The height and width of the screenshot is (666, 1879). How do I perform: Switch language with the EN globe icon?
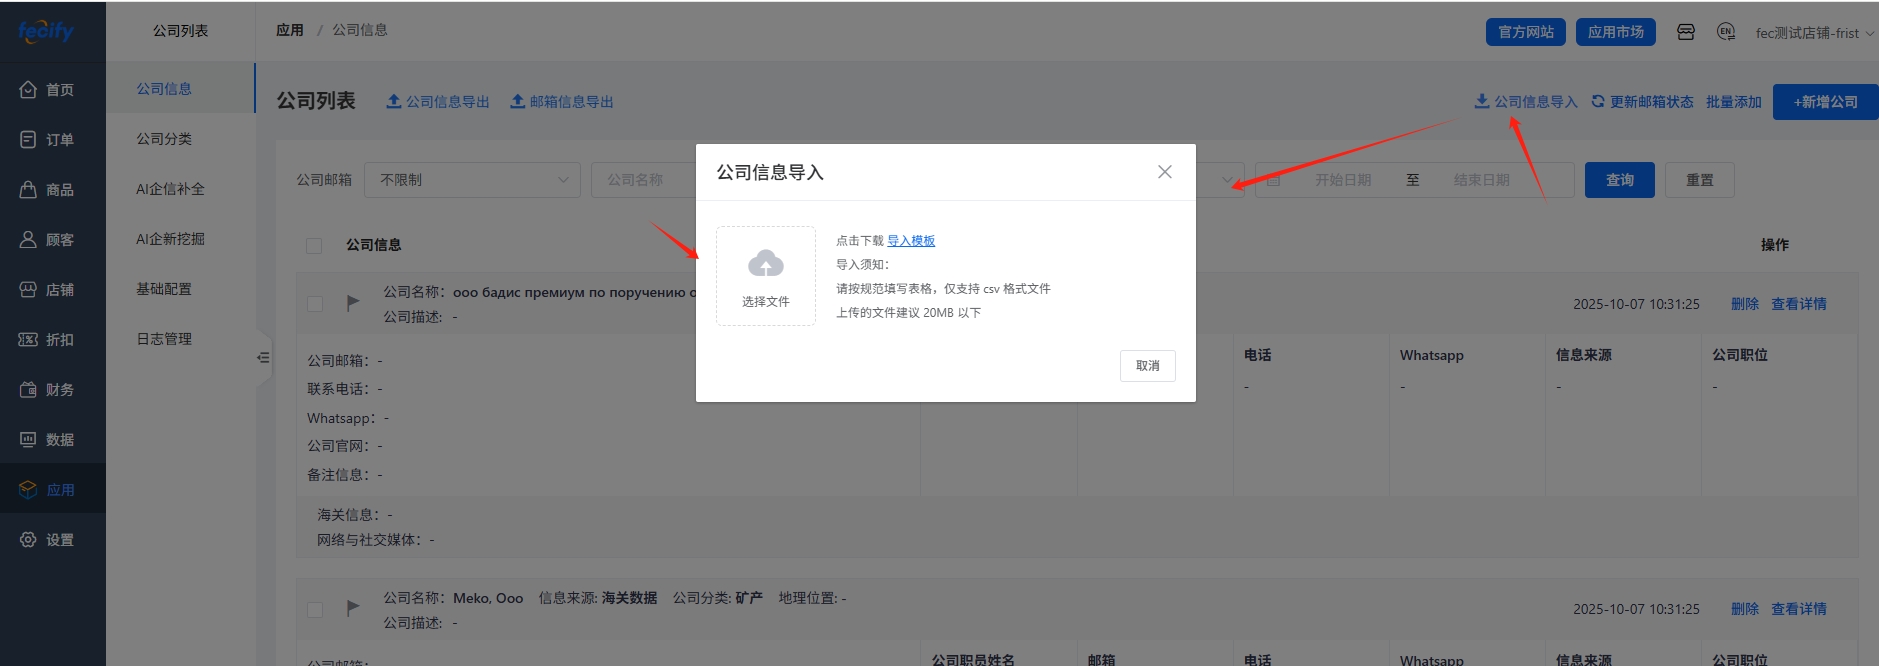coord(1726,32)
